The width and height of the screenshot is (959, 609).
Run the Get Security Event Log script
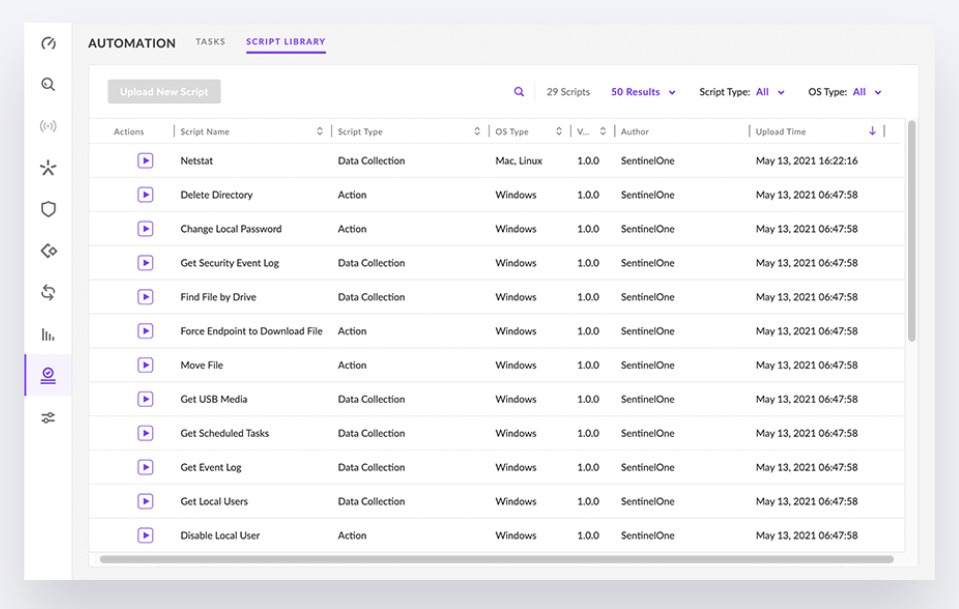click(x=145, y=263)
